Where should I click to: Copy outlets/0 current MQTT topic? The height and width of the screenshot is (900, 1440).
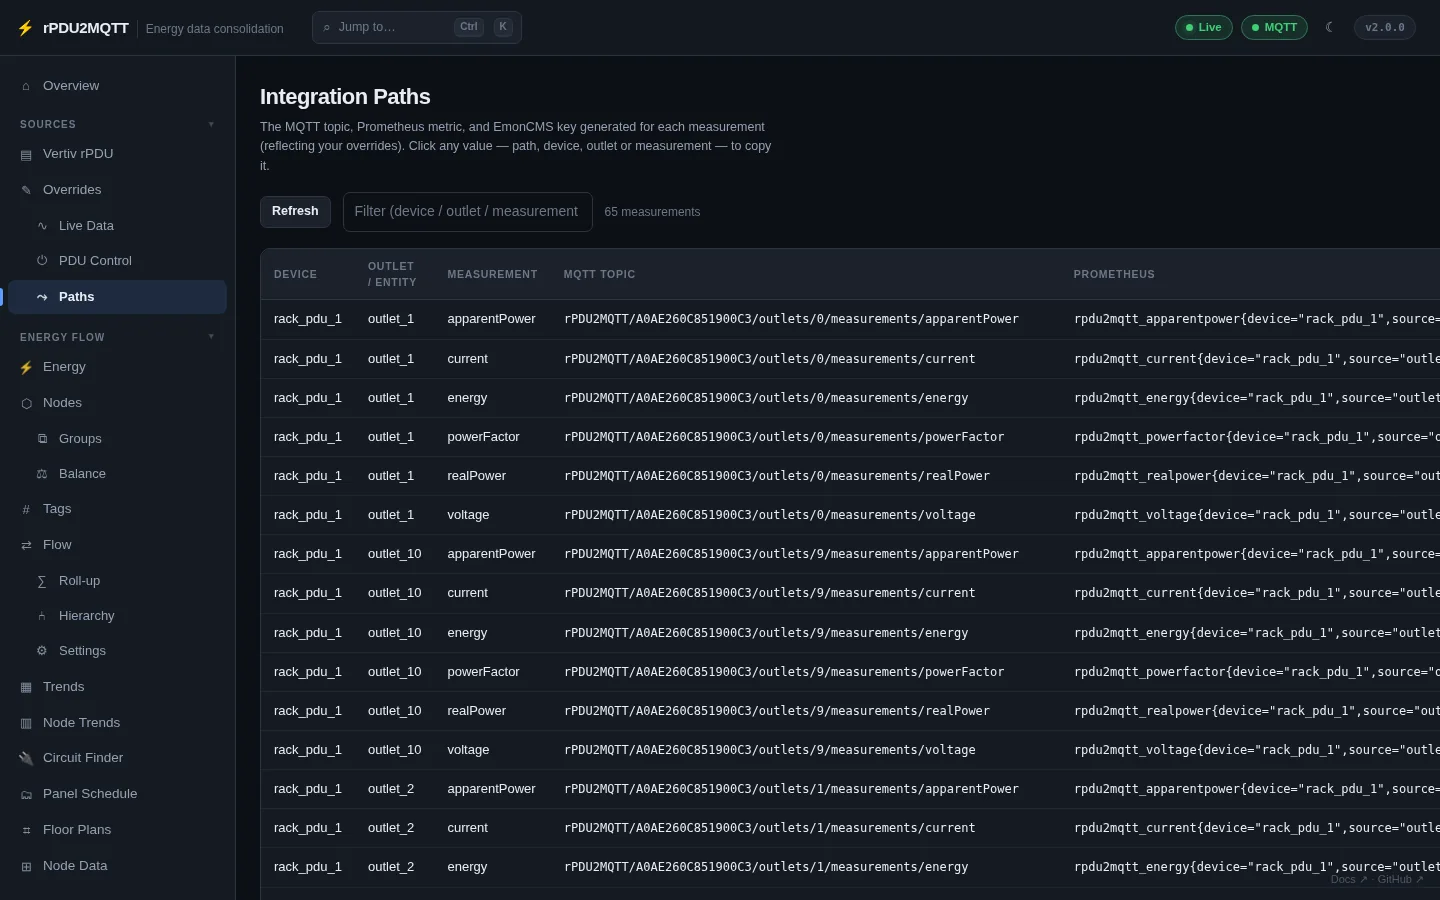click(x=770, y=358)
